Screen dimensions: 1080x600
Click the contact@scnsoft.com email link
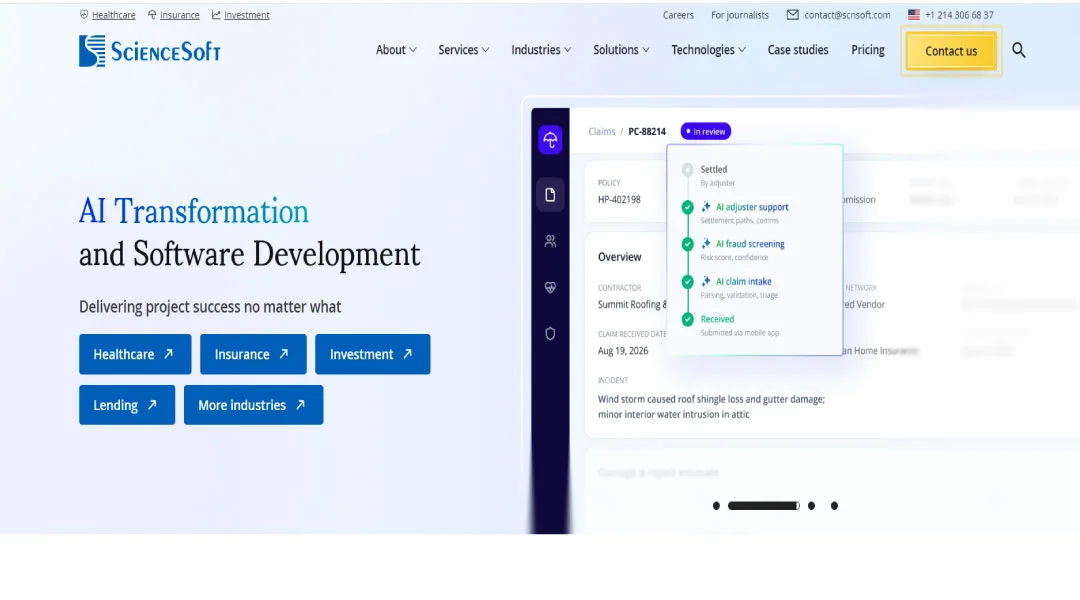pos(847,14)
